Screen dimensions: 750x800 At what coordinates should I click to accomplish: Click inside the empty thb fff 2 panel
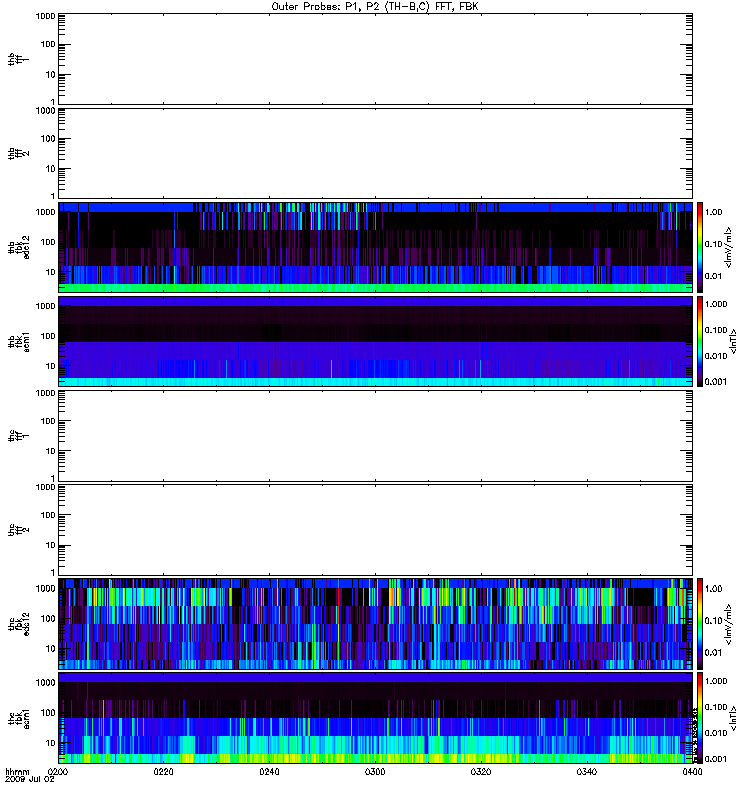(375, 153)
